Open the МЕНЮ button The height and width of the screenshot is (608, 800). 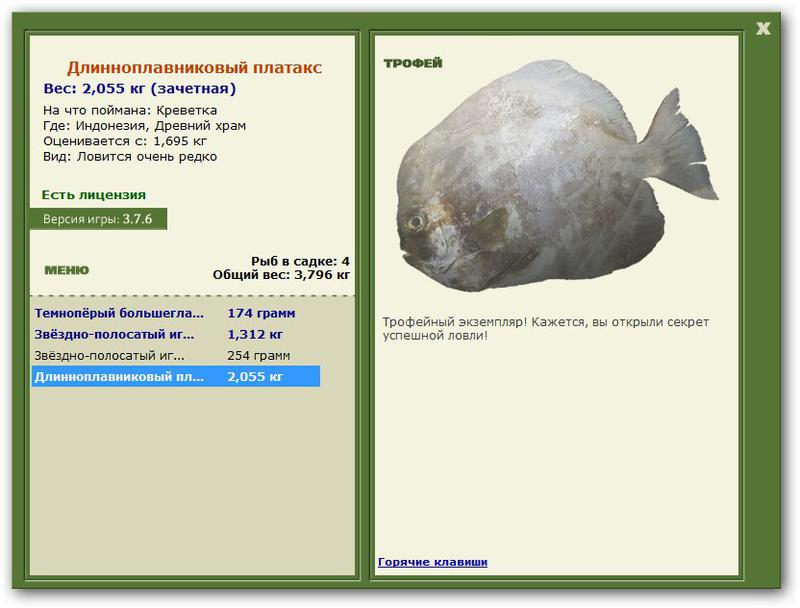pyautogui.click(x=67, y=270)
